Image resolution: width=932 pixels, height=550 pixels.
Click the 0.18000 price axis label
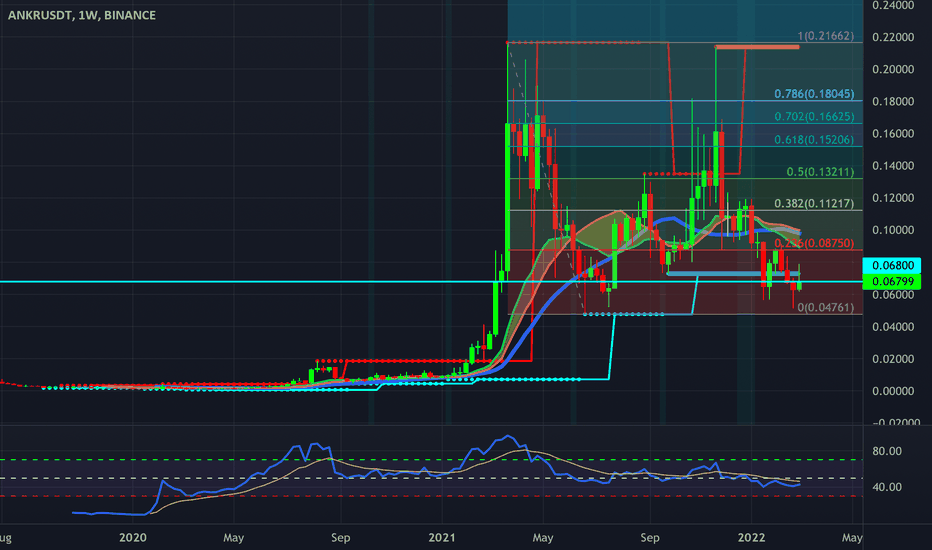[x=893, y=101]
